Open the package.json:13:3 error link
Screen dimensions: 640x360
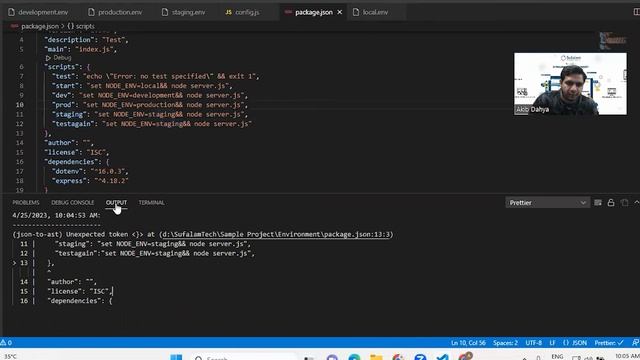click(x=276, y=234)
